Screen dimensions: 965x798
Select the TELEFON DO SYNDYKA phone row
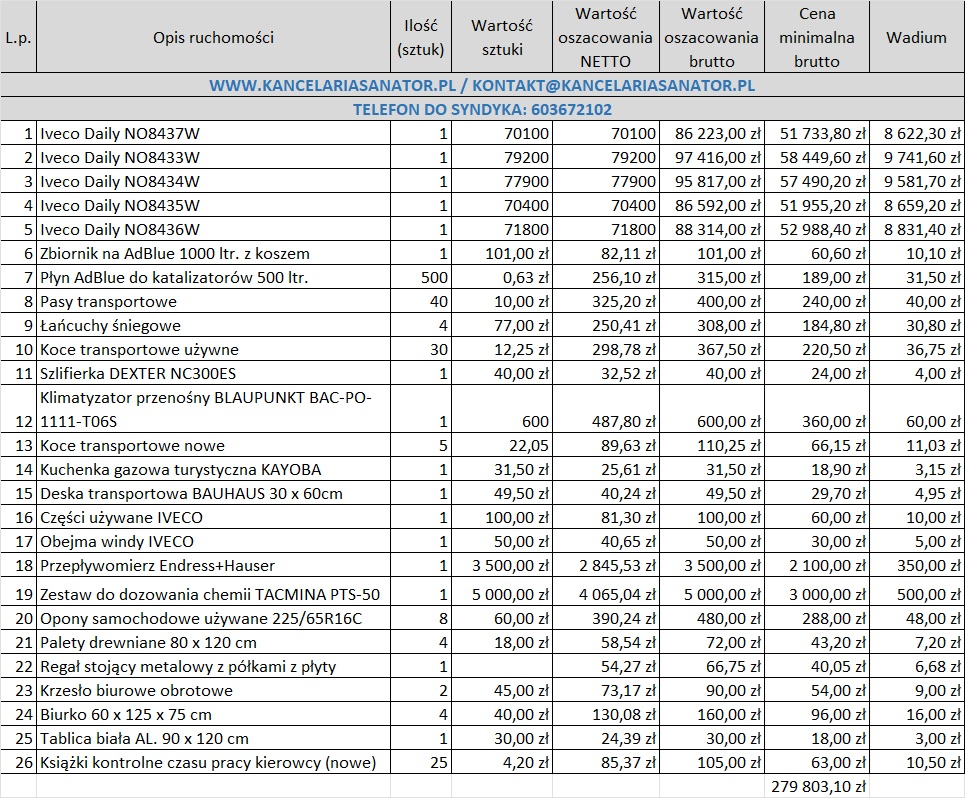tap(482, 109)
